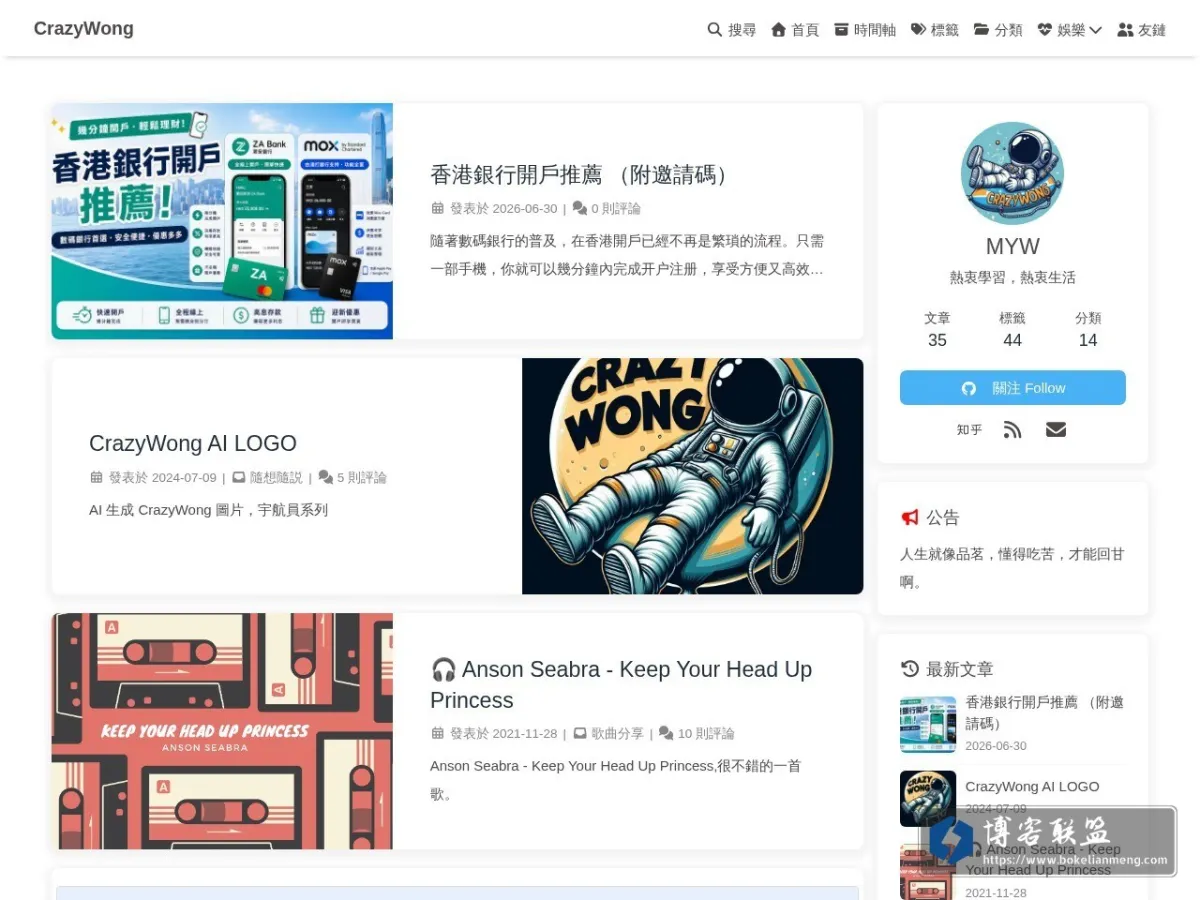Screen dimensions: 1200x900
Task: Open the 時間軸 page
Action: [874, 30]
